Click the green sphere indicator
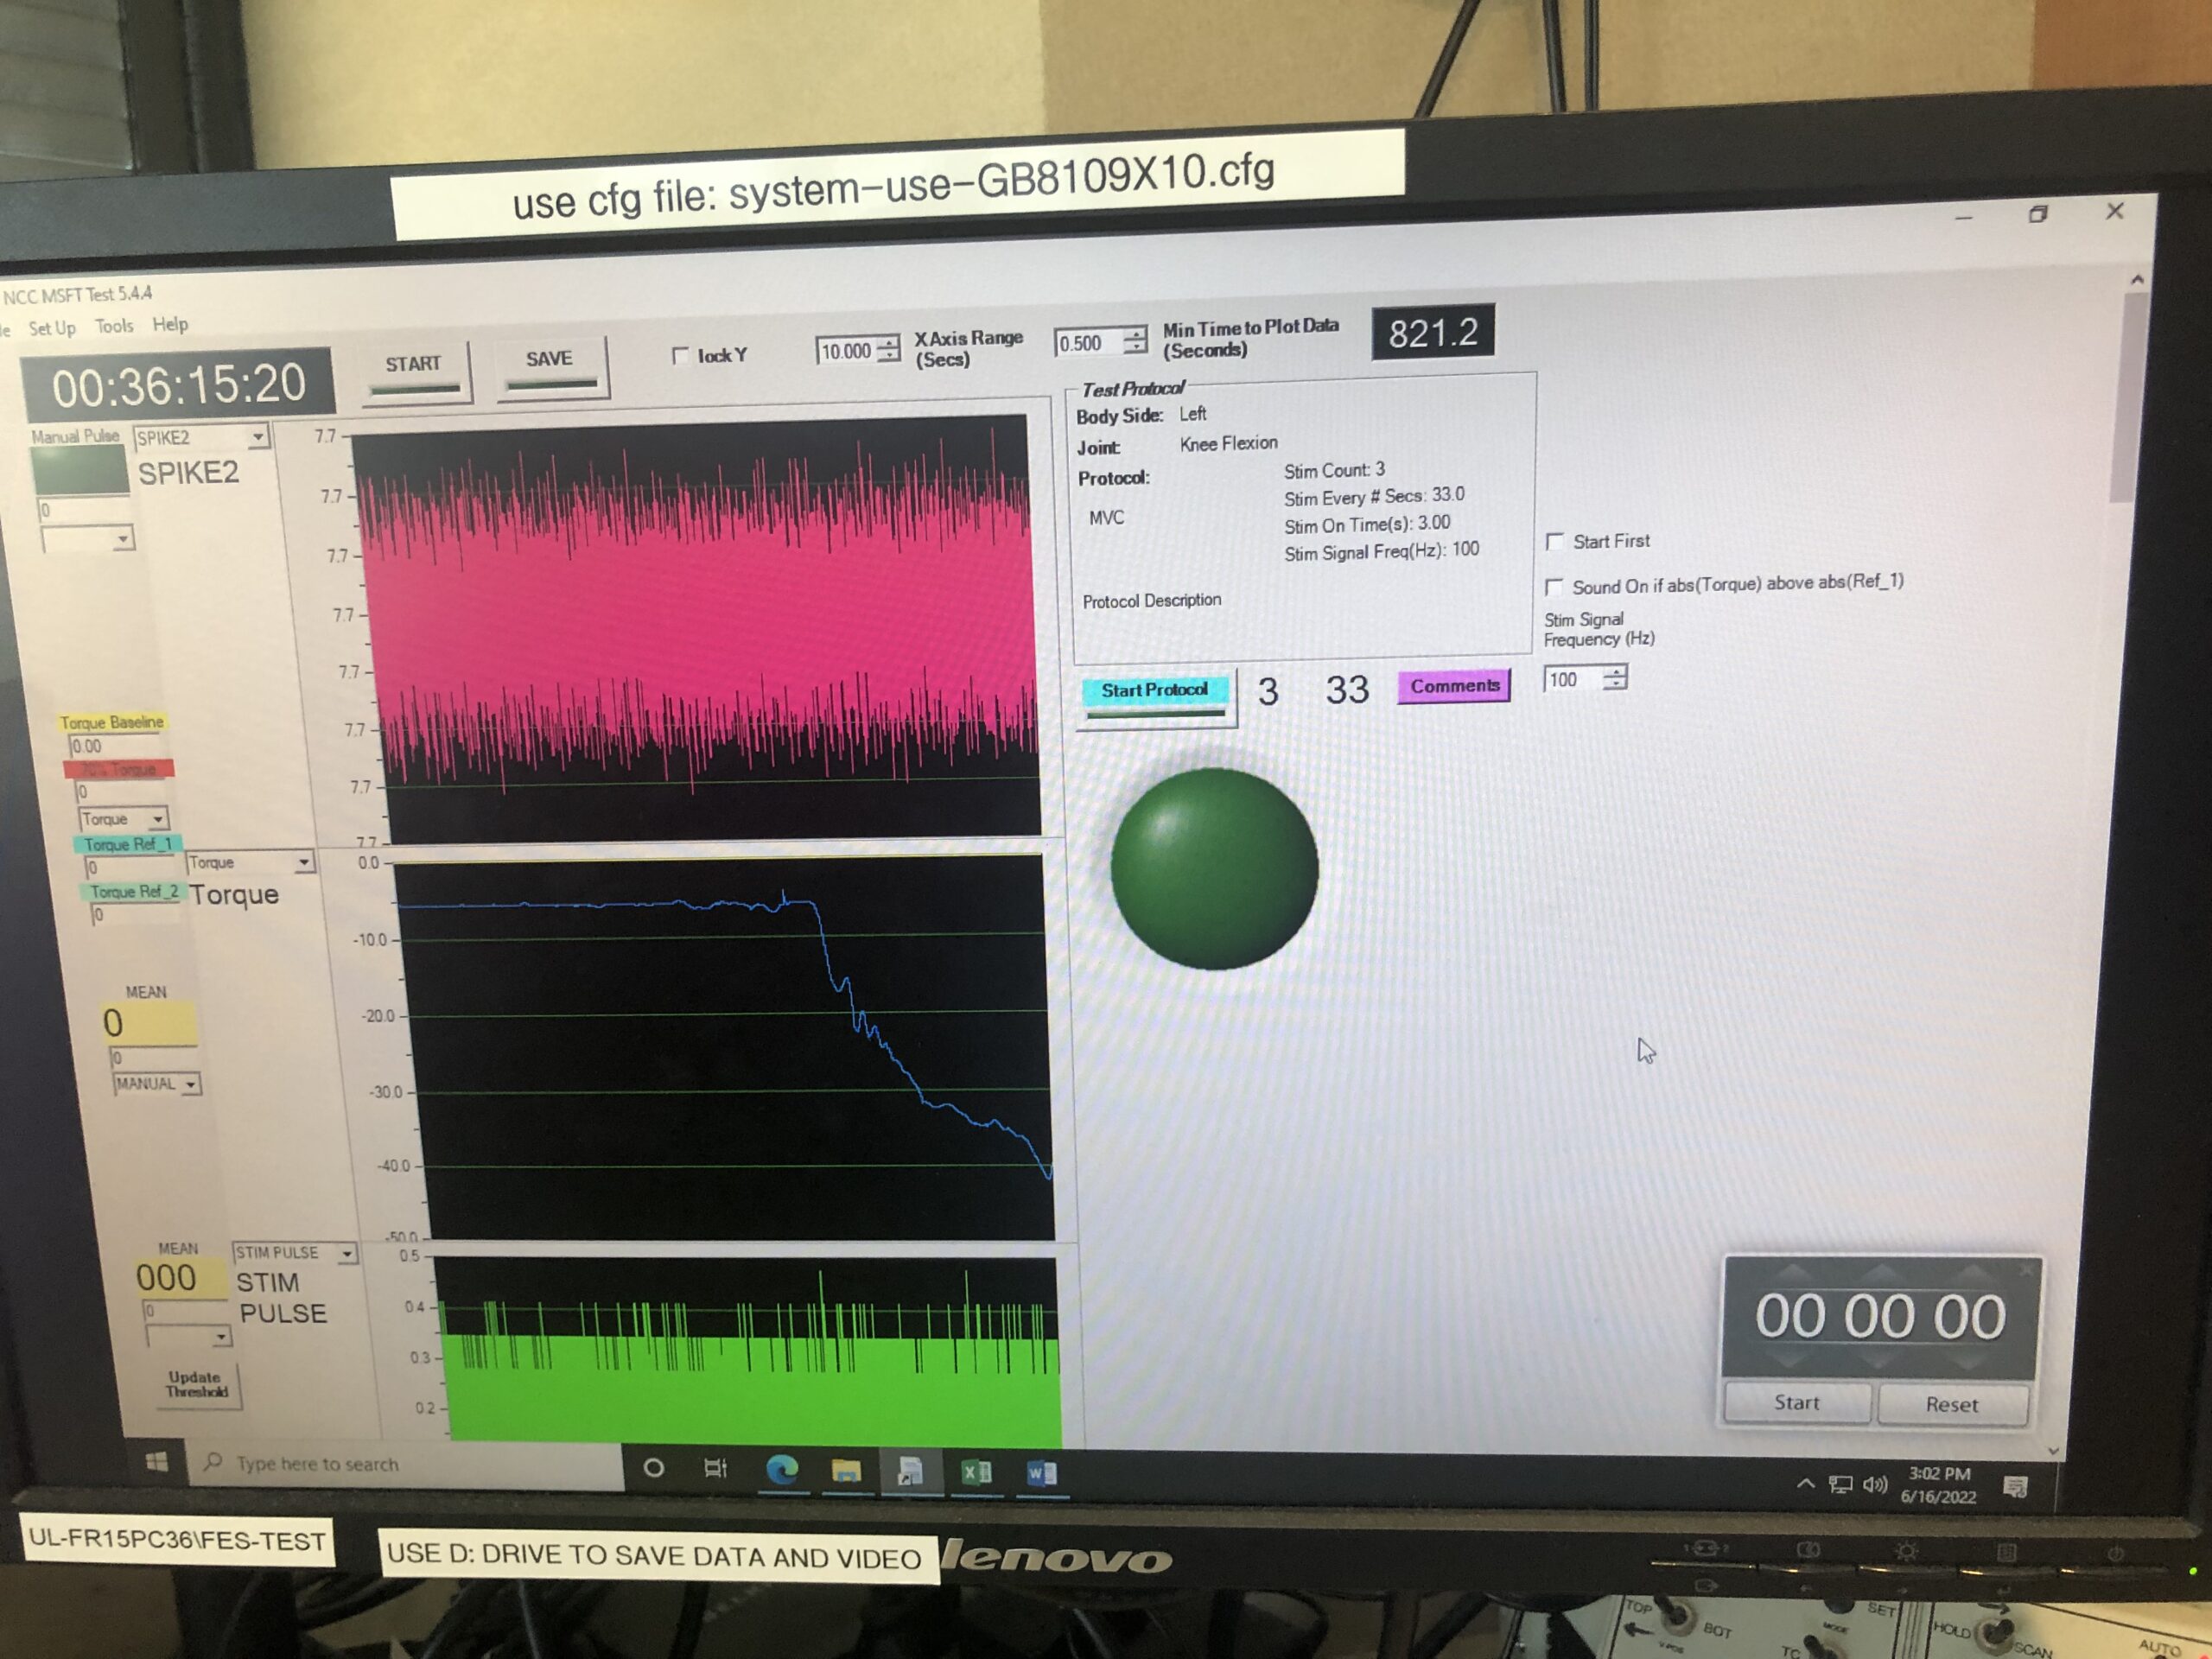The image size is (2212, 1659). click(1214, 868)
